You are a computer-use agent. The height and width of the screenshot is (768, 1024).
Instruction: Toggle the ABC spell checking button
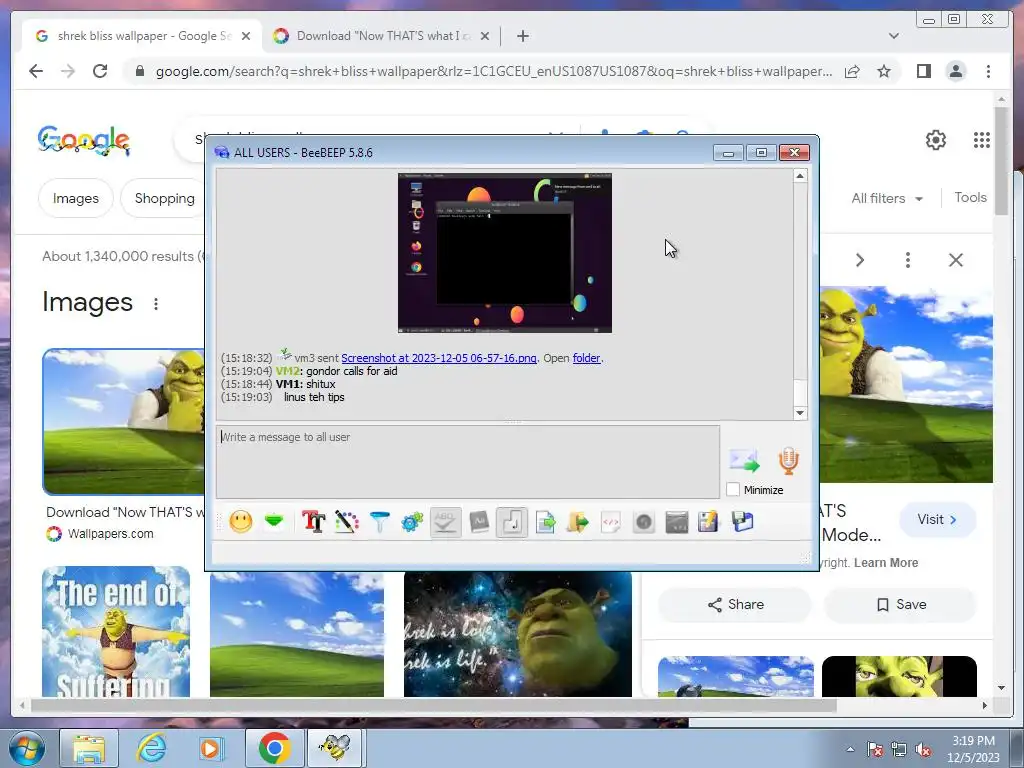coord(445,522)
